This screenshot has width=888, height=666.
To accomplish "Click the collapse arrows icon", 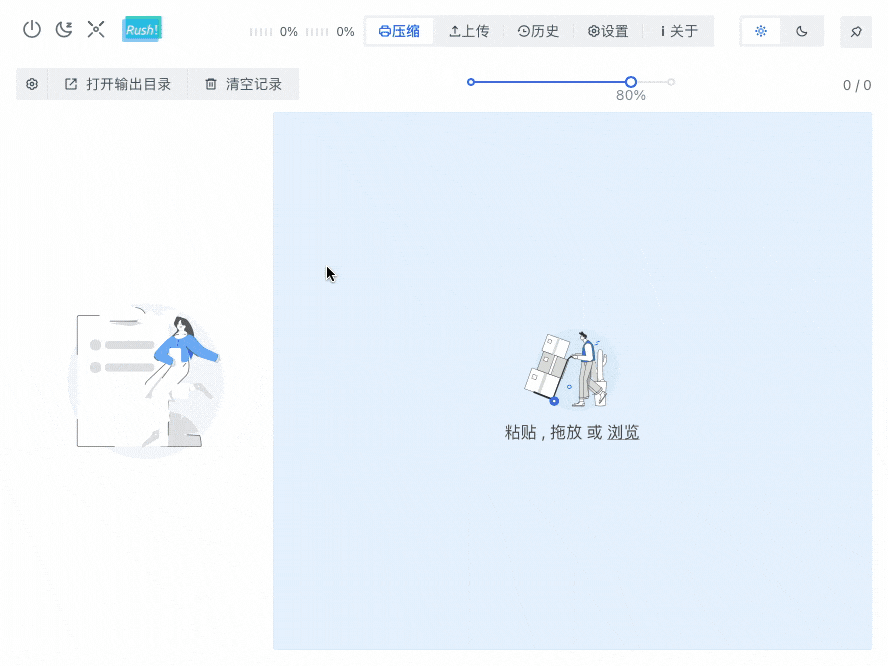I will point(96,29).
